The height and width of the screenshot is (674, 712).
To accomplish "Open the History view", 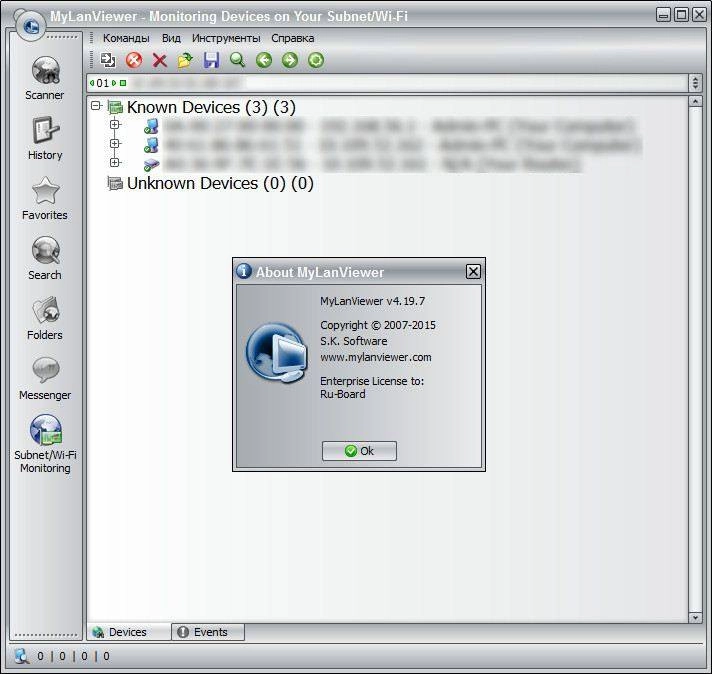I will 45,138.
